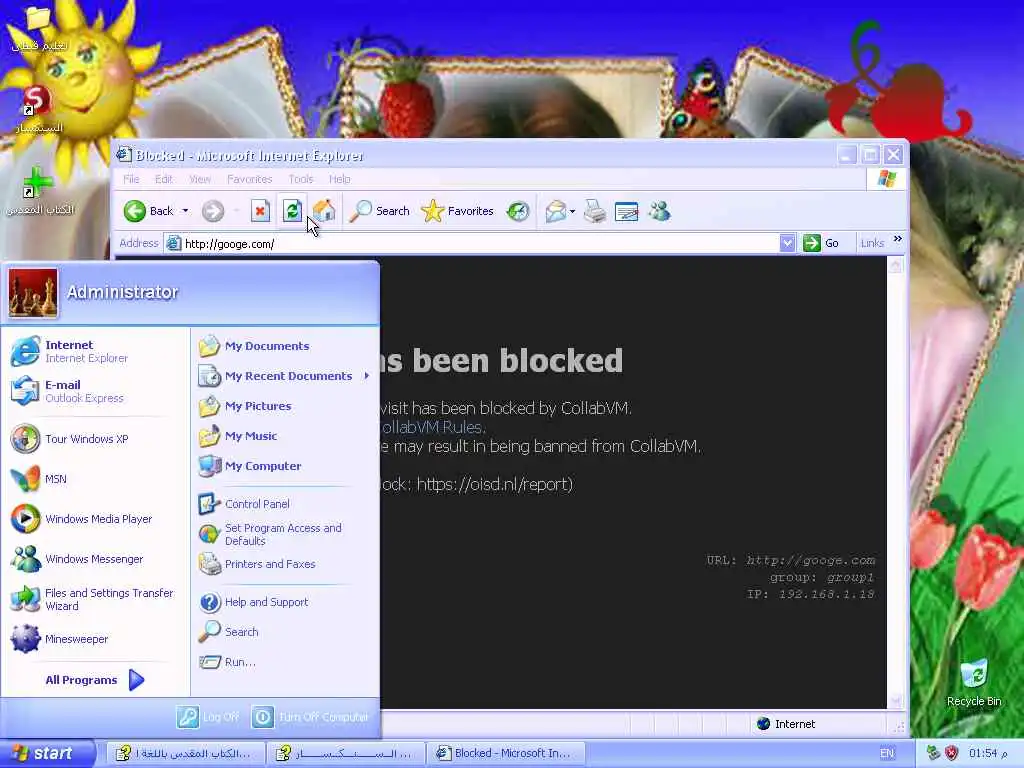Open the Edit menu
Viewport: 1024px width, 768px height.
tap(163, 179)
